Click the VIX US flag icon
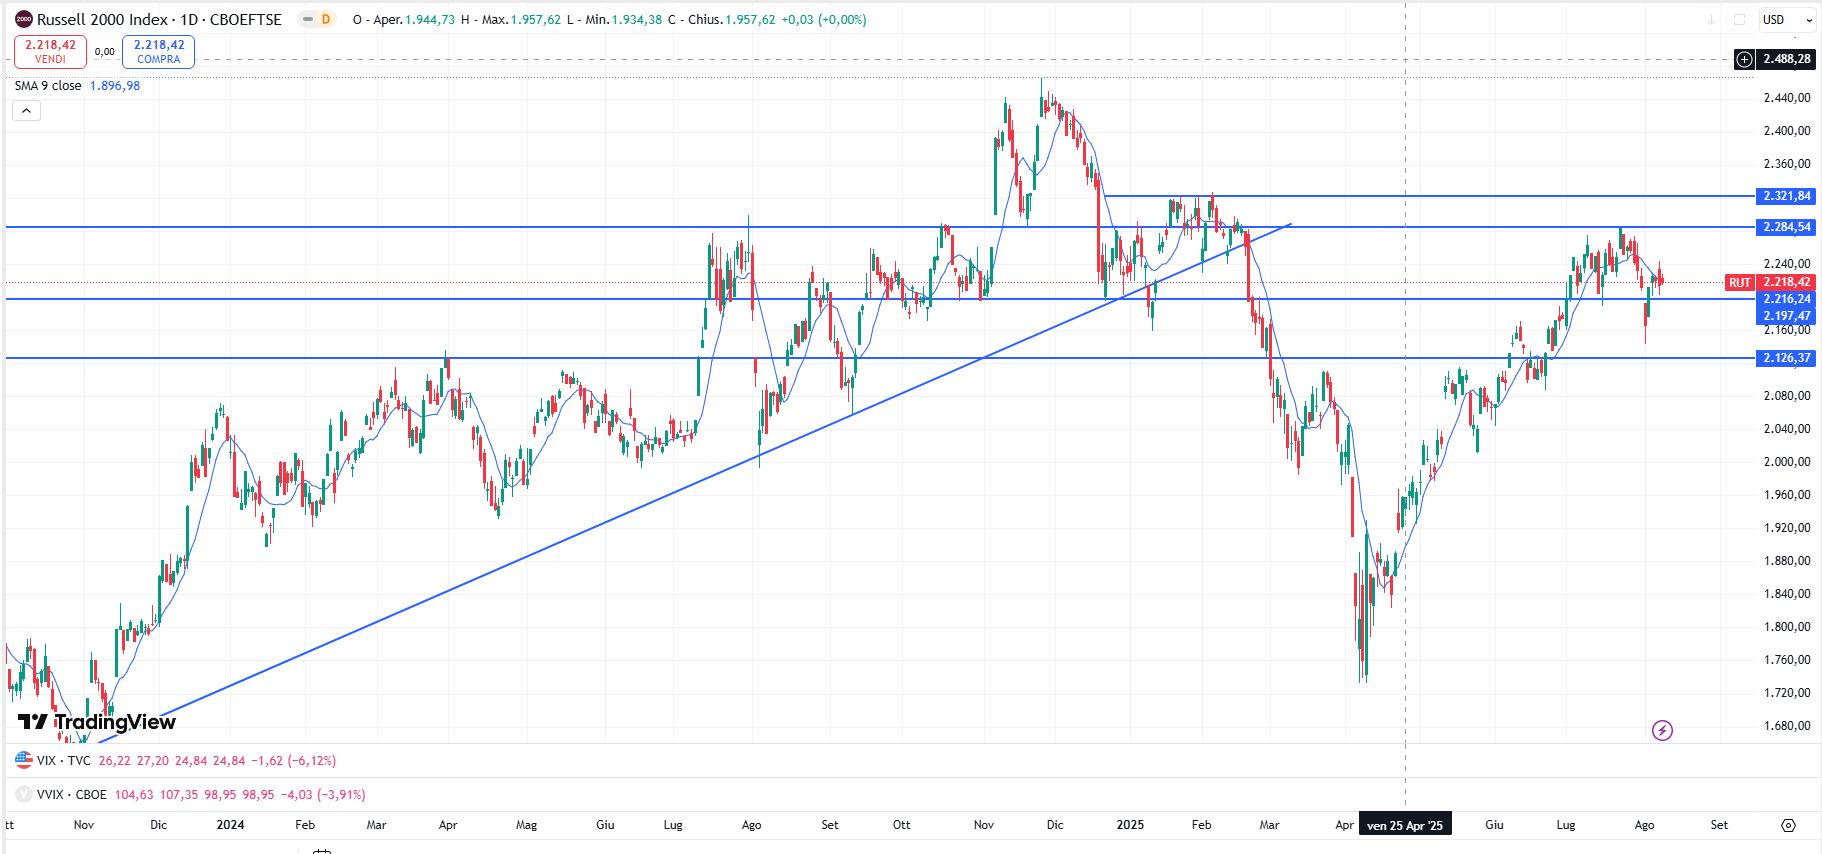 [23, 761]
